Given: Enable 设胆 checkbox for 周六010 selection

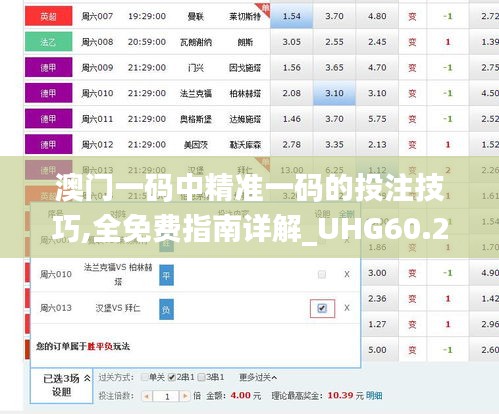Looking at the screenshot, I should click(322, 274).
